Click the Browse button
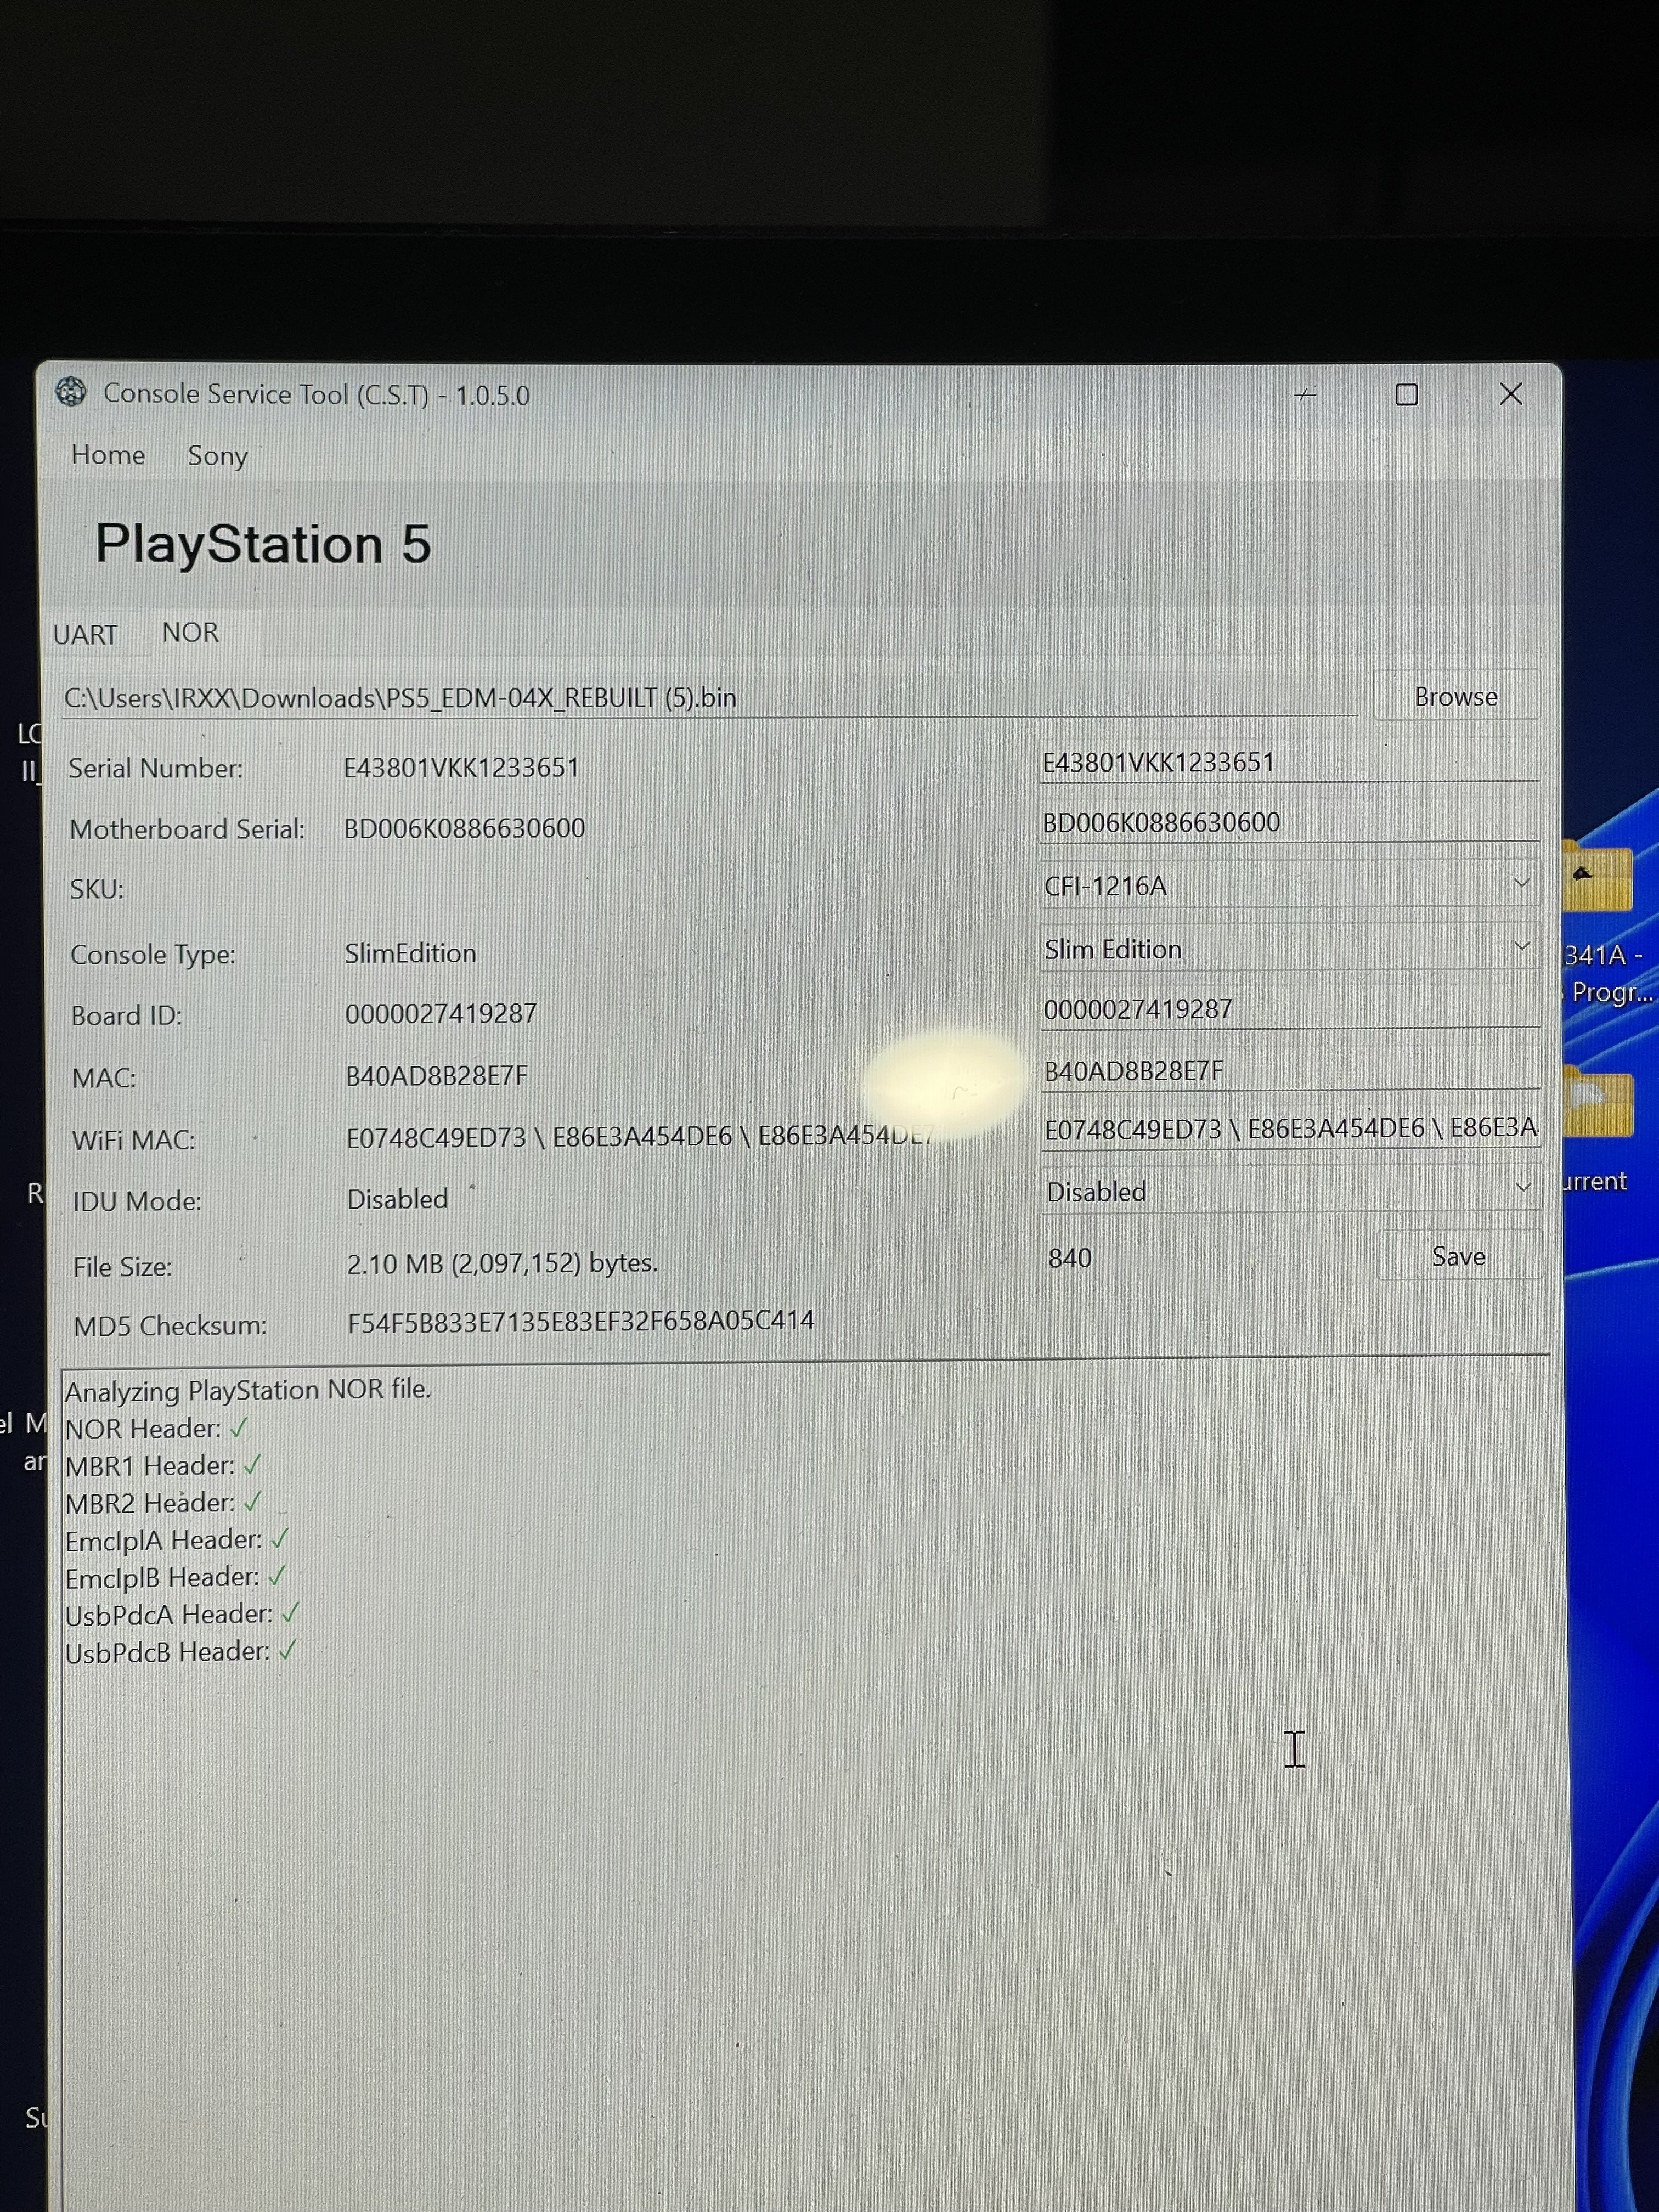This screenshot has width=1659, height=2212. [1455, 696]
